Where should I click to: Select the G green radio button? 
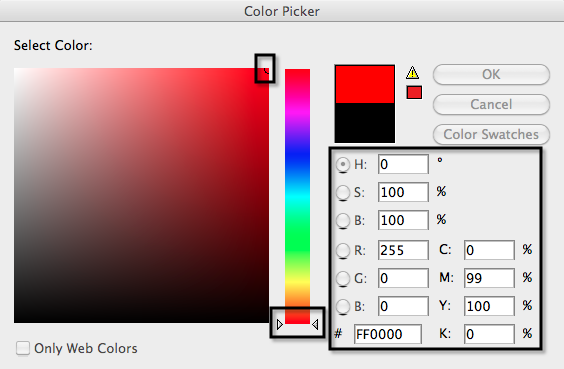click(x=343, y=278)
